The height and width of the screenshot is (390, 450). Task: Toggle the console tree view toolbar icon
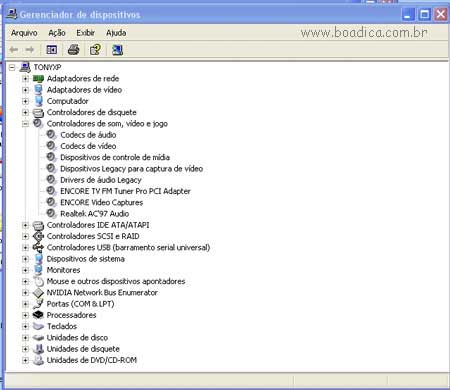tap(52, 50)
